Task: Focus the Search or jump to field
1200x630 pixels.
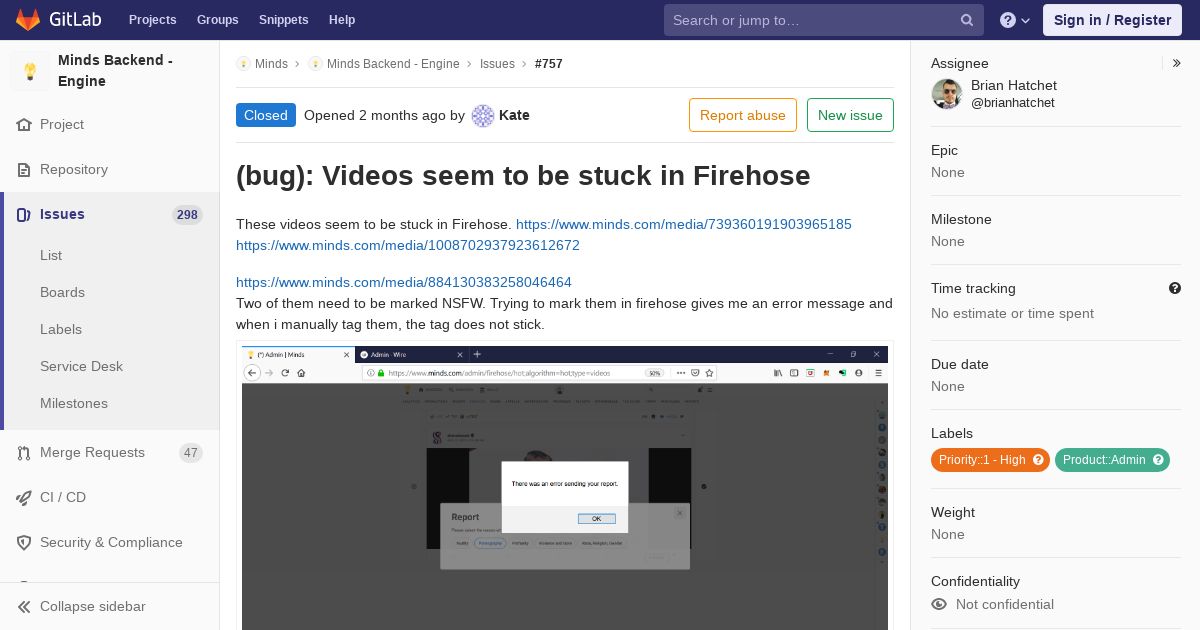Action: [824, 20]
